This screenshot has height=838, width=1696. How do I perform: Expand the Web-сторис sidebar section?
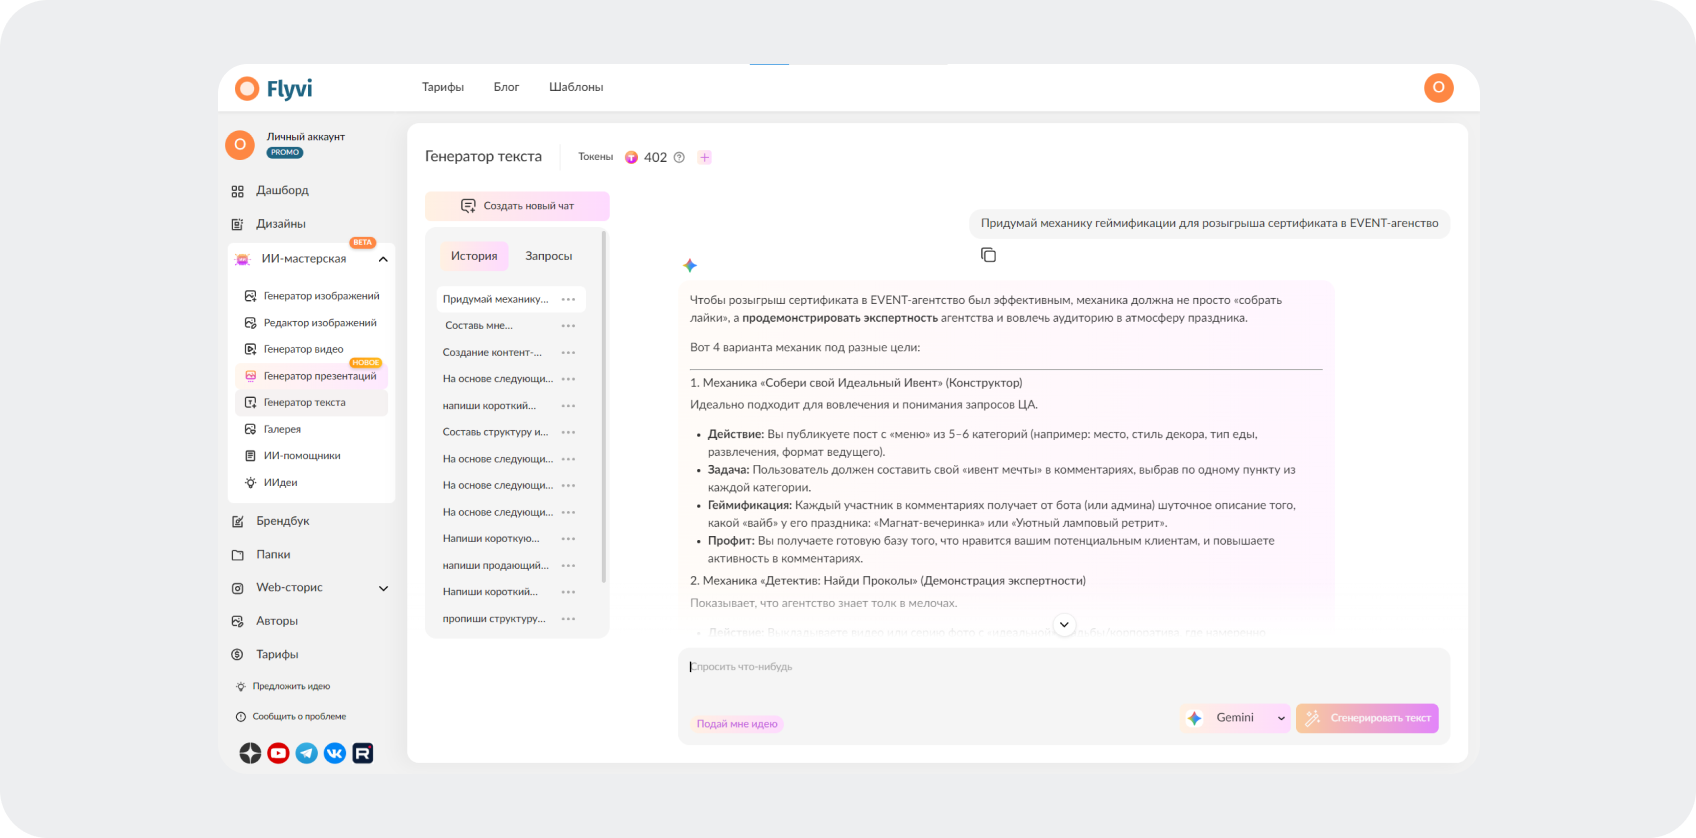pyautogui.click(x=383, y=588)
